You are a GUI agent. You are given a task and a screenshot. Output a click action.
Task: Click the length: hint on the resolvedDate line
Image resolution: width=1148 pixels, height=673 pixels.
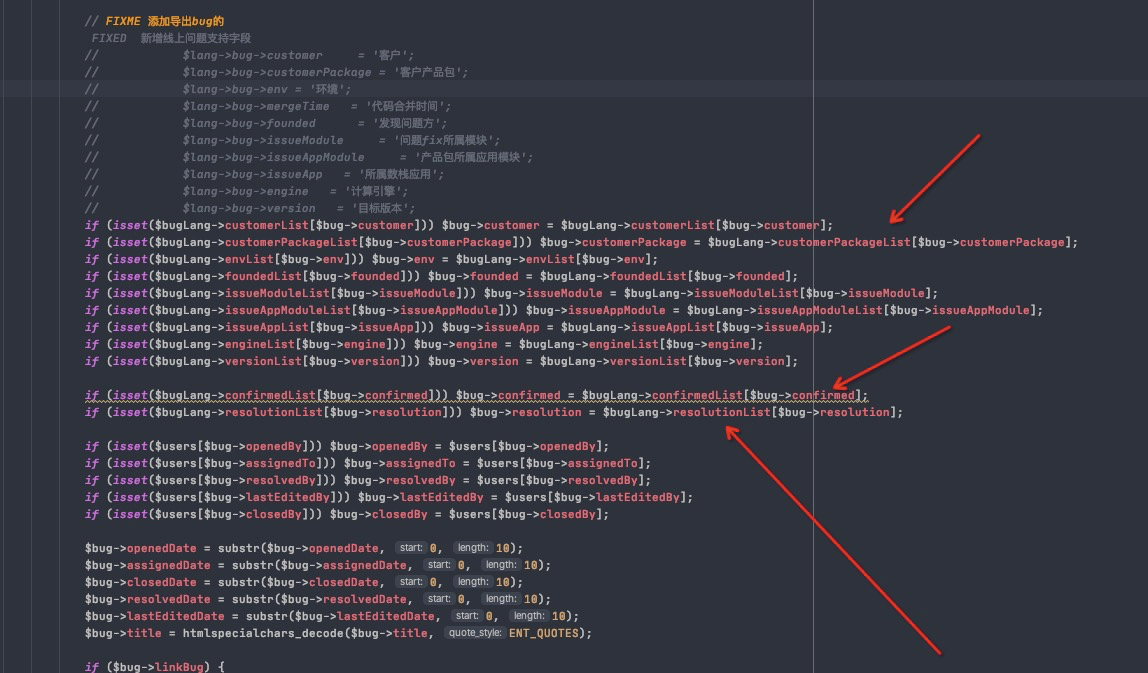tap(502, 599)
